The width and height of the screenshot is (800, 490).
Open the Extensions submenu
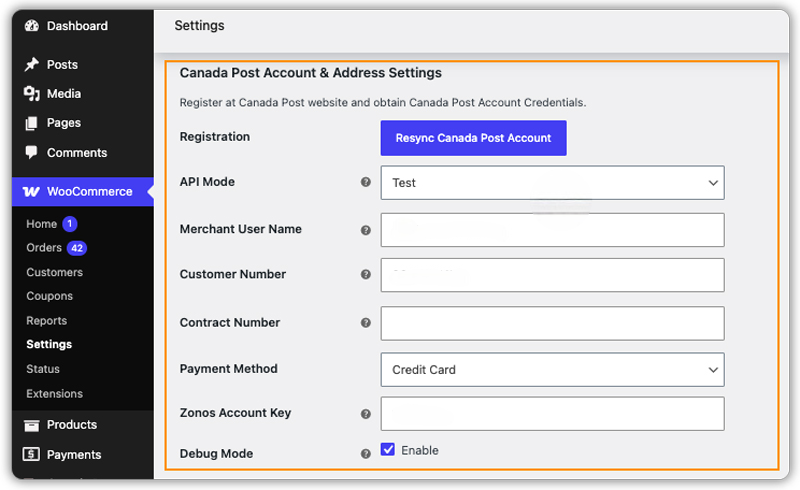[55, 394]
